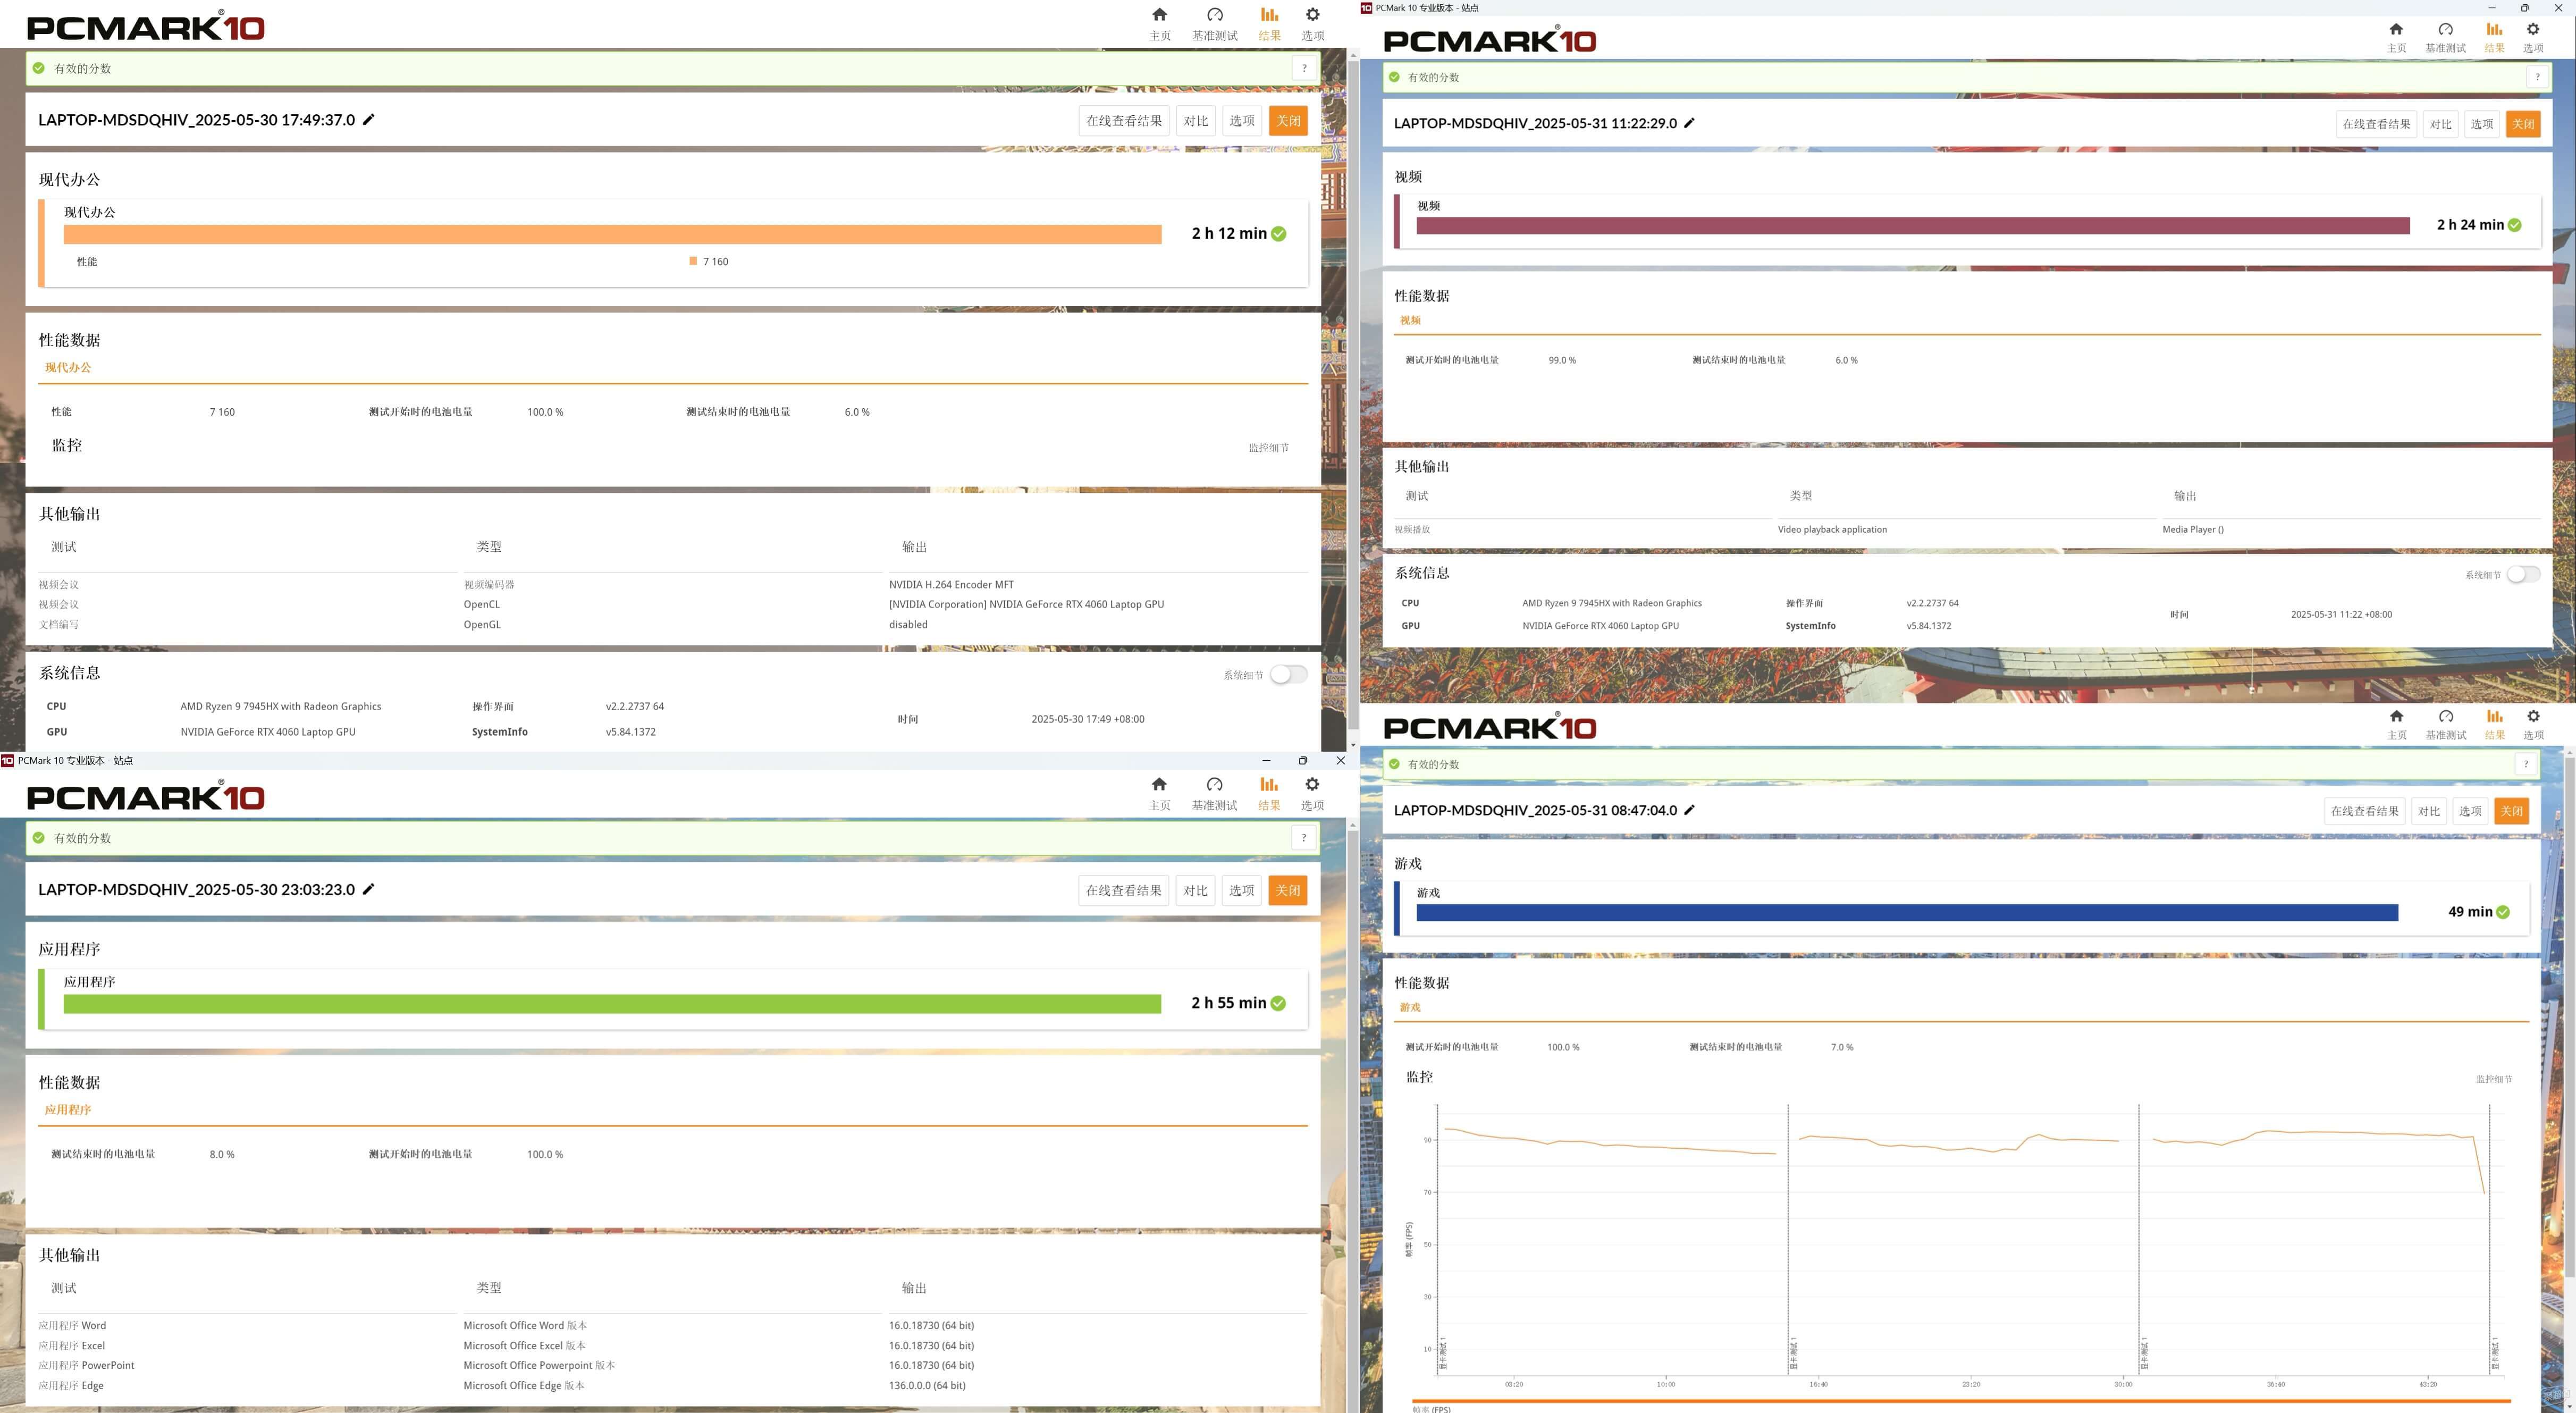Click the 49 min gaming result
This screenshot has width=2576, height=1413.
tap(2470, 912)
